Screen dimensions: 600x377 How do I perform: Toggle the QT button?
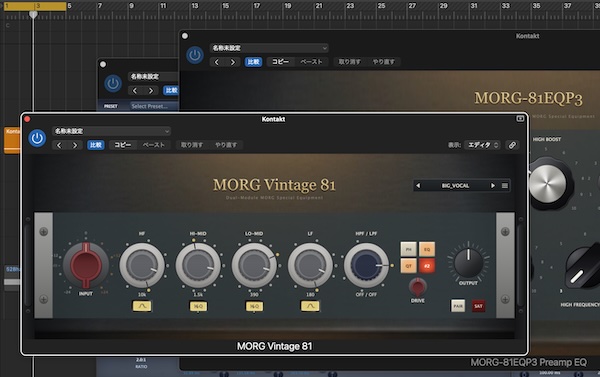(x=408, y=266)
